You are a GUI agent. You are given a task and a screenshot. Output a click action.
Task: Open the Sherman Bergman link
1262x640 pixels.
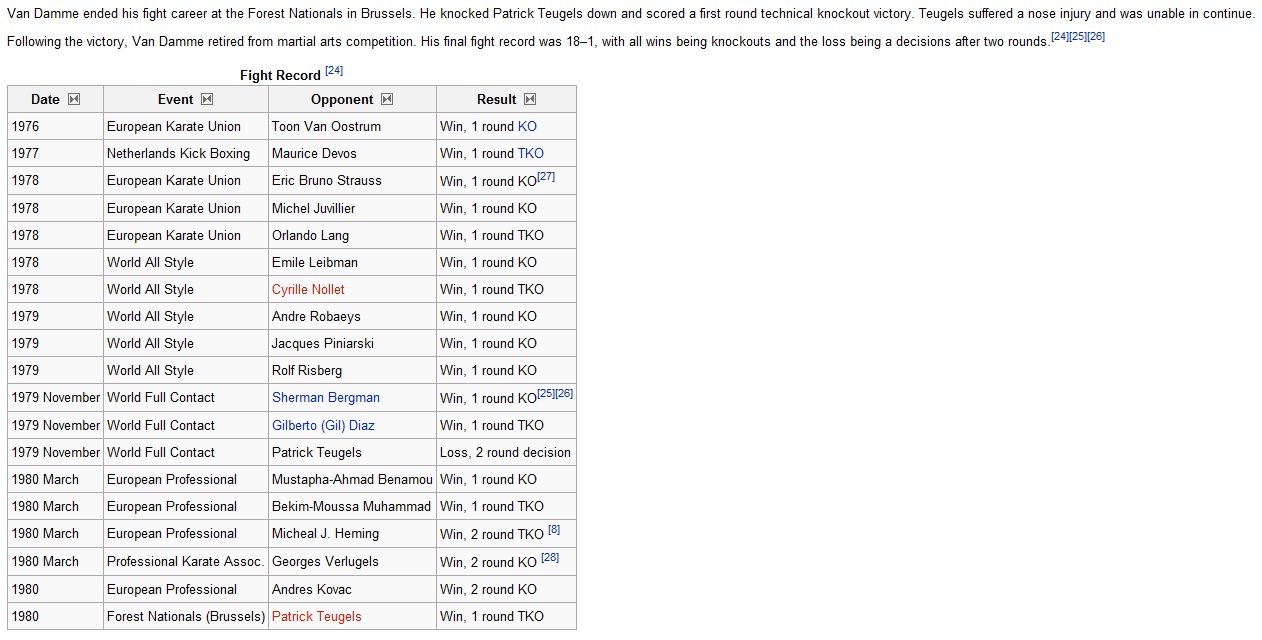pyautogui.click(x=326, y=397)
